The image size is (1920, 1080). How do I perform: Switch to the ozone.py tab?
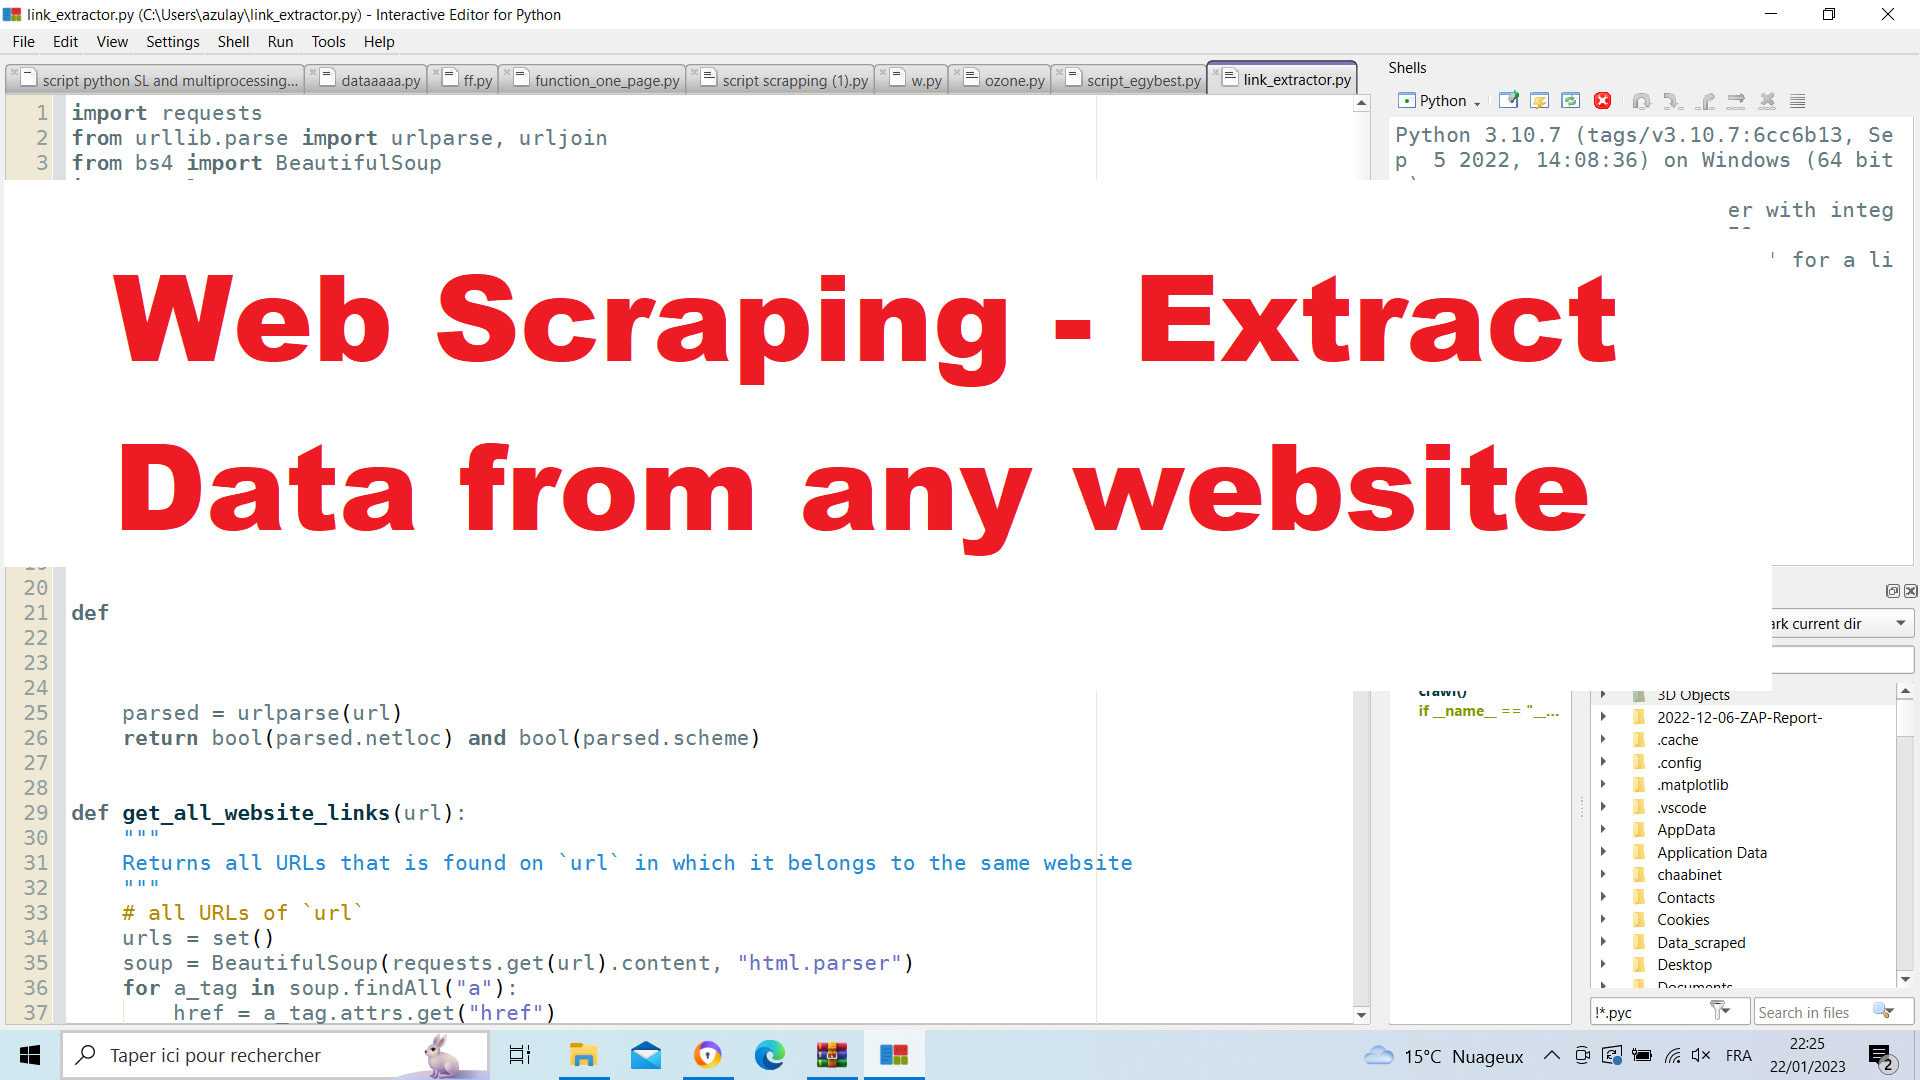point(1002,80)
